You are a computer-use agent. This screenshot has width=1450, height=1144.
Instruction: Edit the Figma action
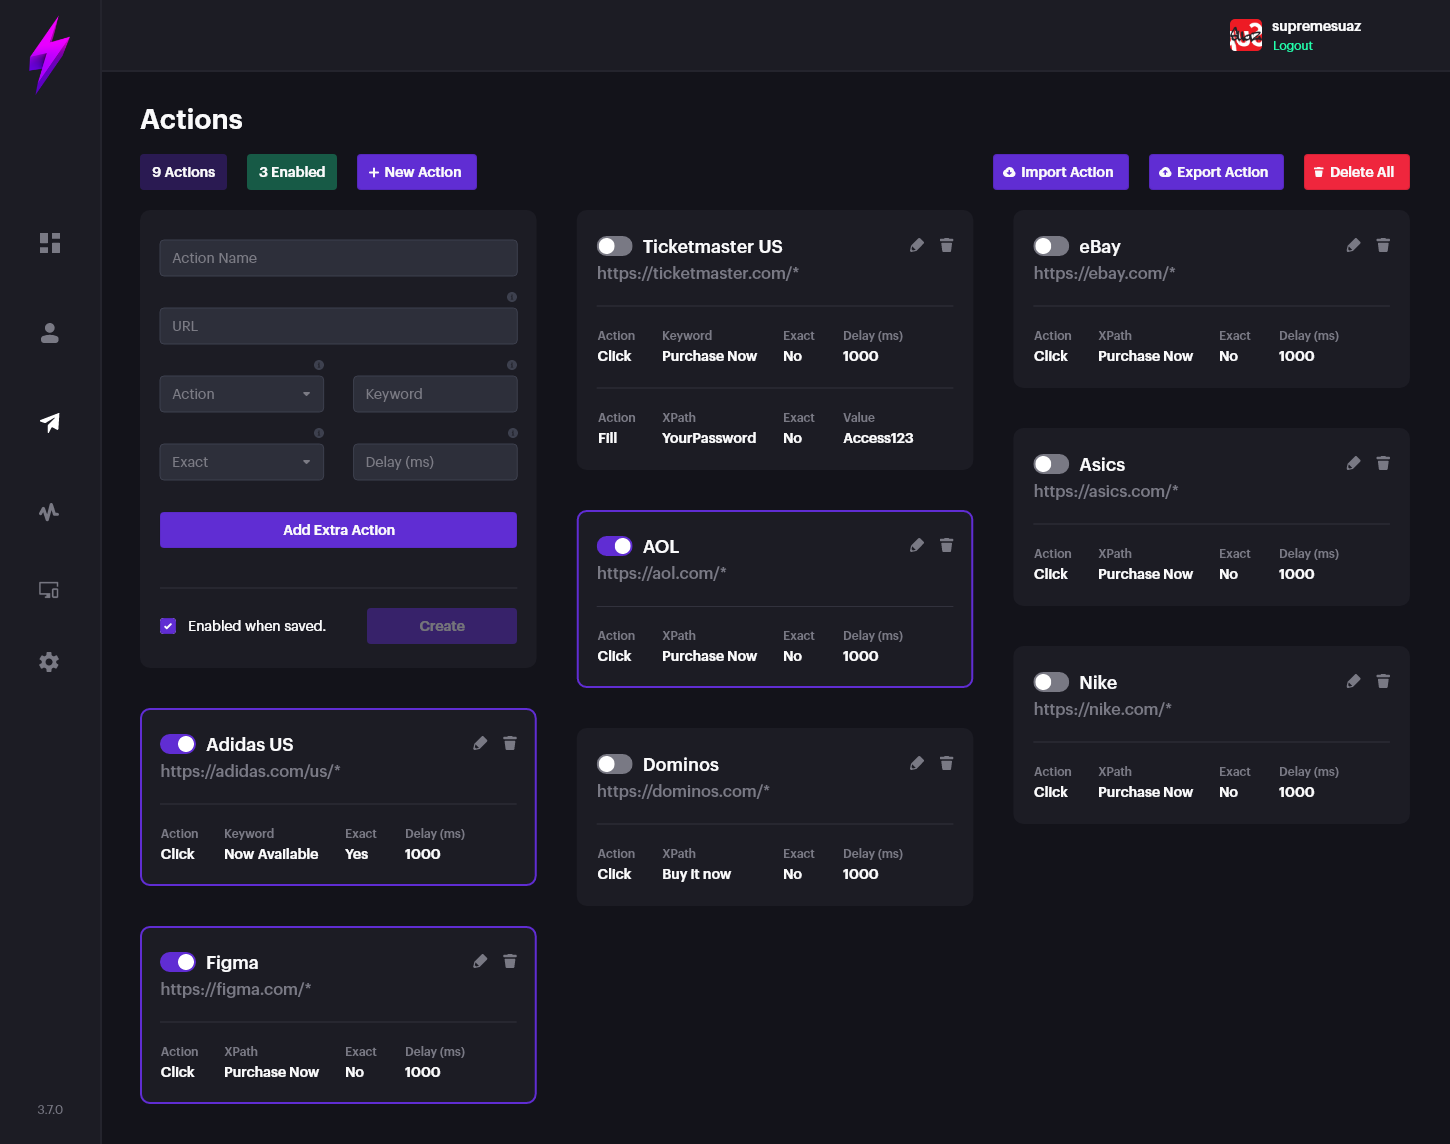[x=480, y=961]
